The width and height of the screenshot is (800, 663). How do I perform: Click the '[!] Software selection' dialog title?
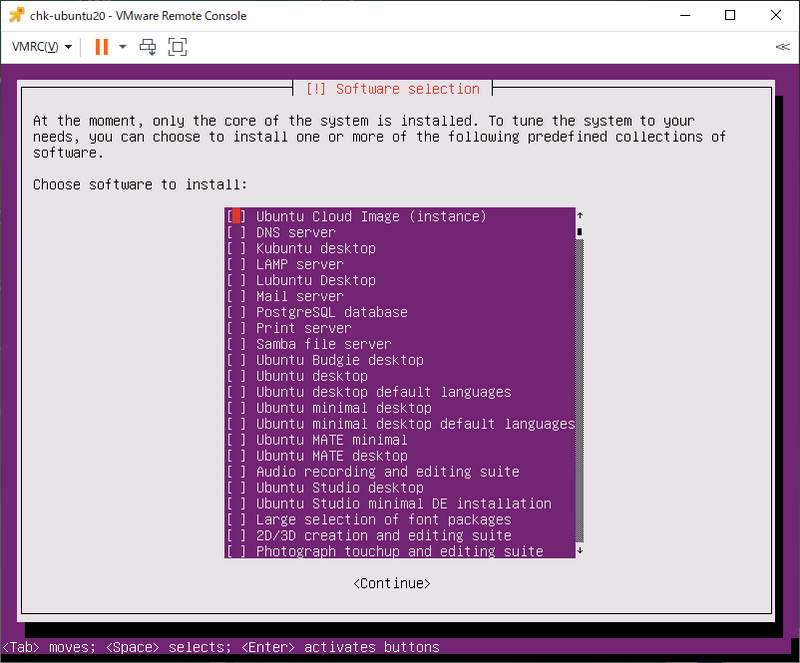click(x=393, y=89)
